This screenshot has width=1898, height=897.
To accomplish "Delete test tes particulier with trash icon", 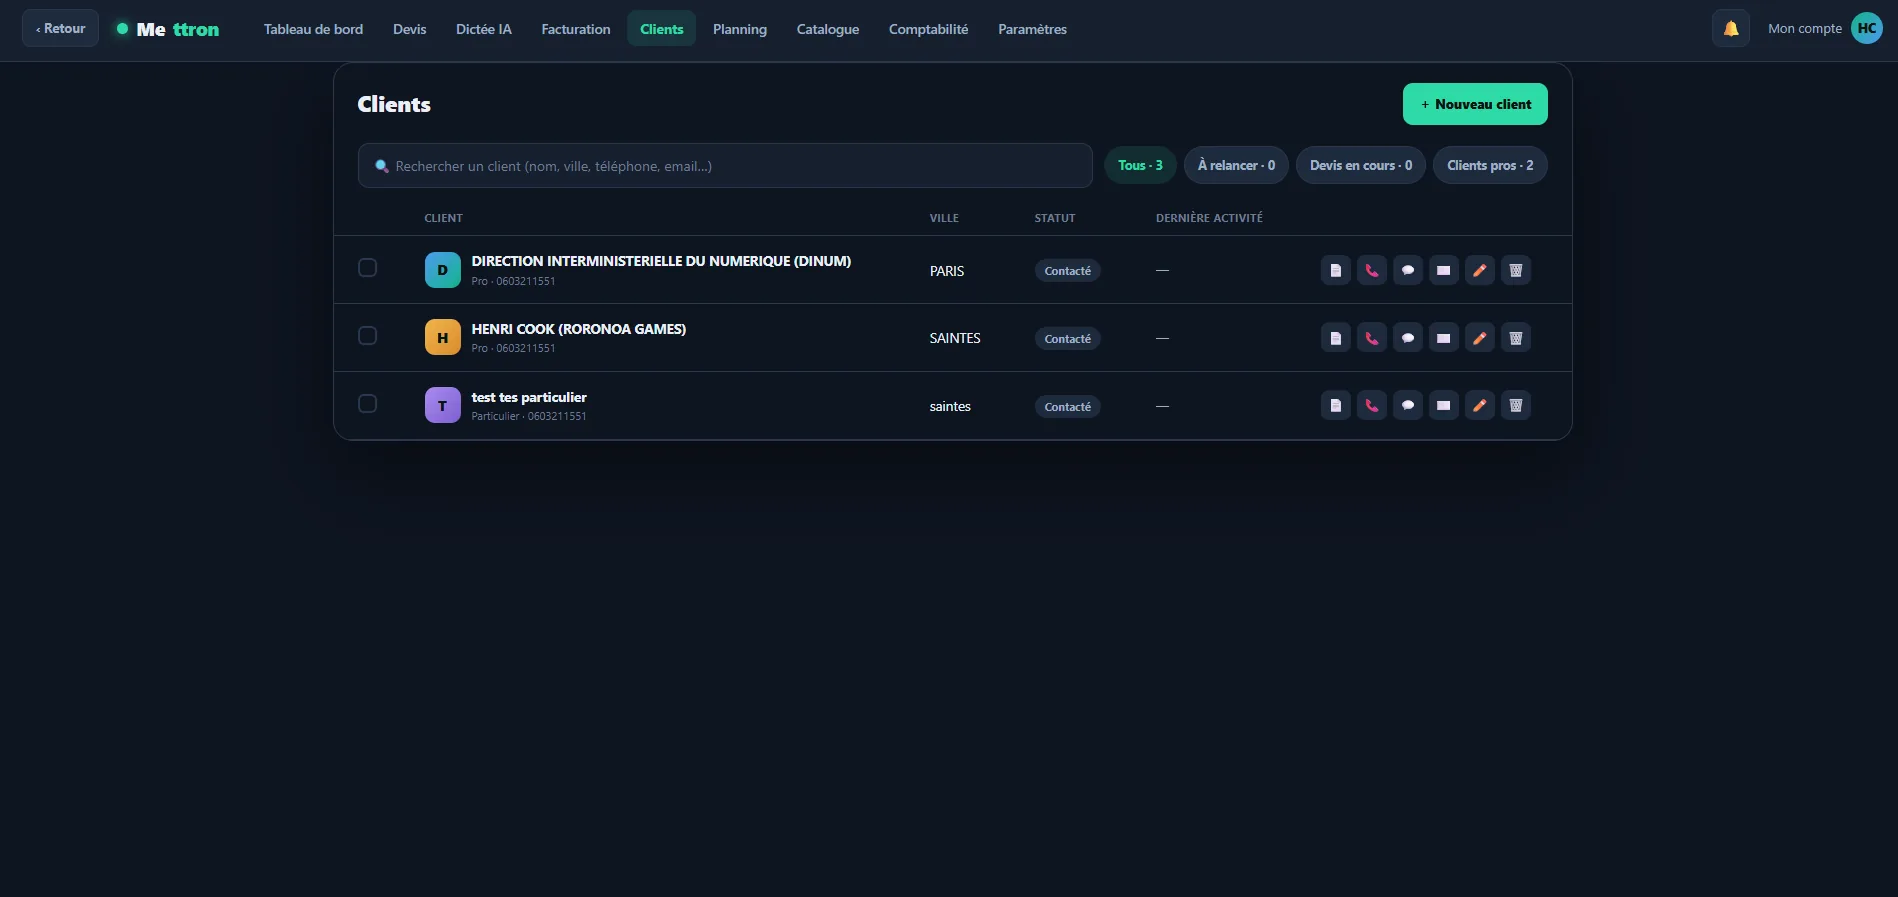I will pyautogui.click(x=1515, y=405).
